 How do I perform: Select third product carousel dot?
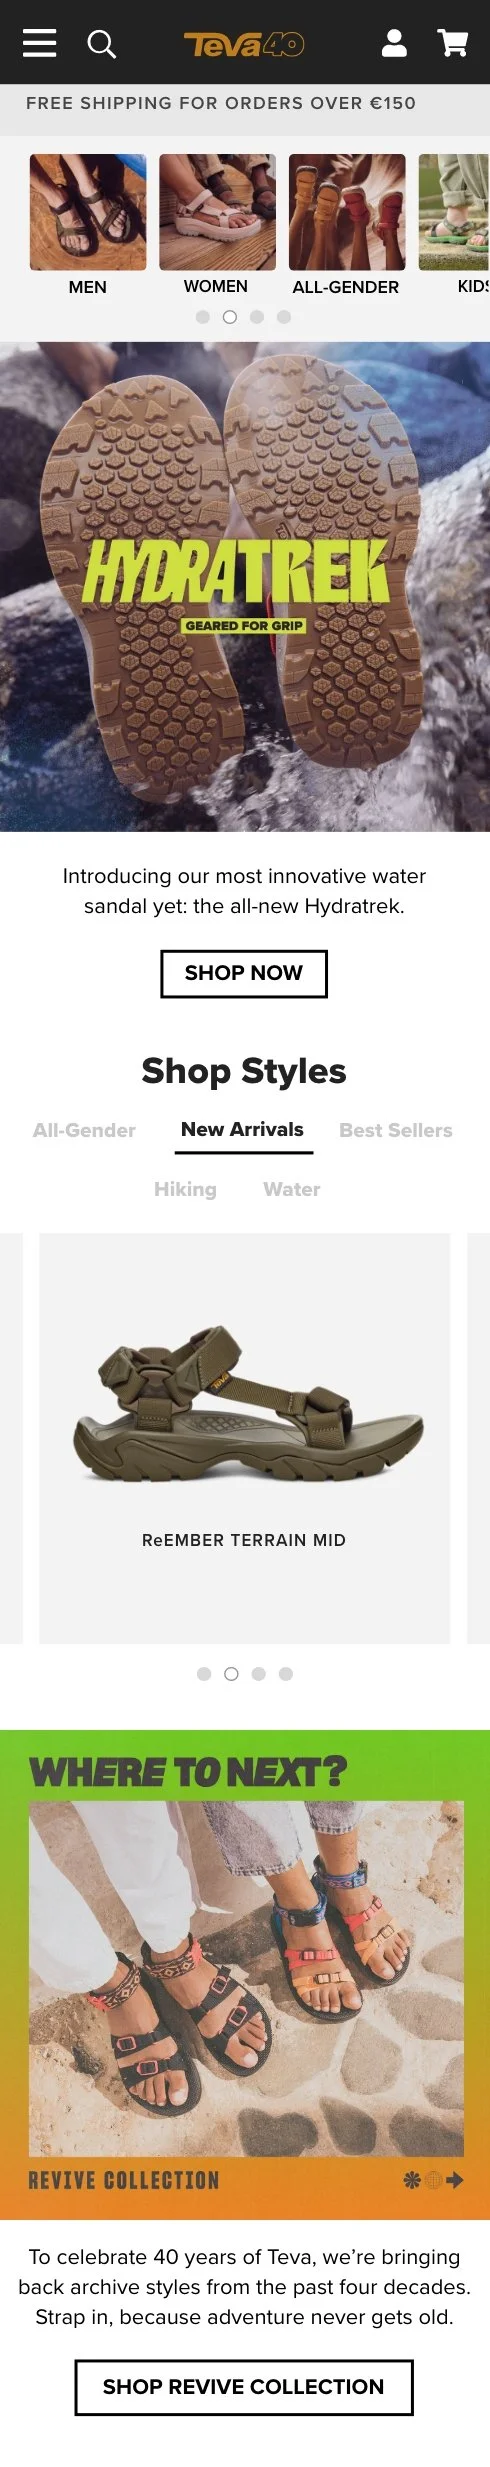[259, 1674]
